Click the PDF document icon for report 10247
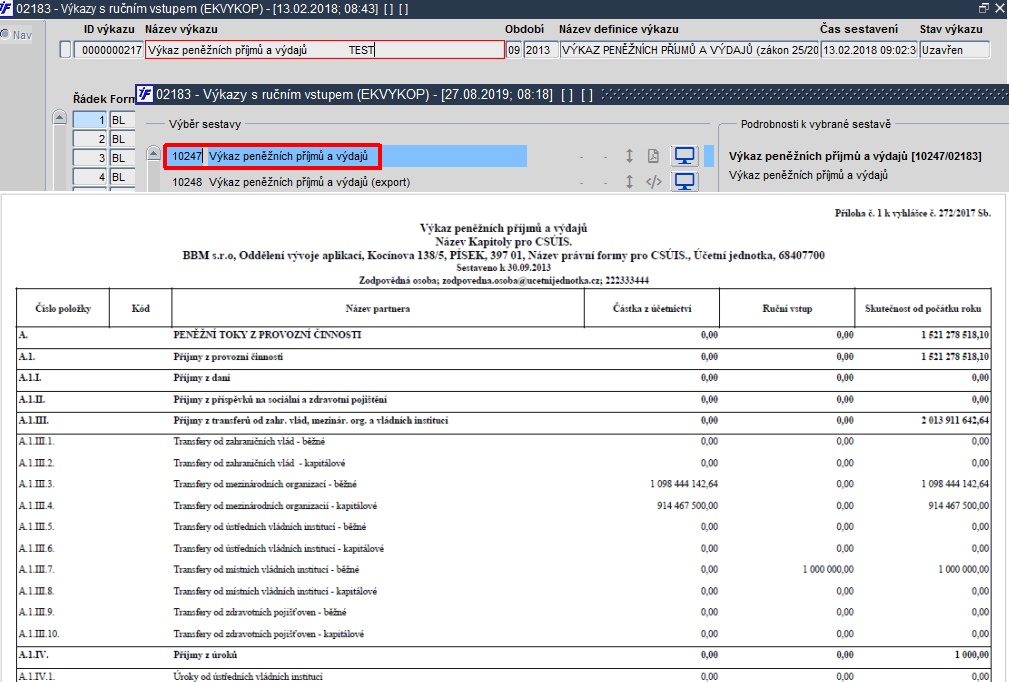The image size is (1009, 682). pos(653,156)
